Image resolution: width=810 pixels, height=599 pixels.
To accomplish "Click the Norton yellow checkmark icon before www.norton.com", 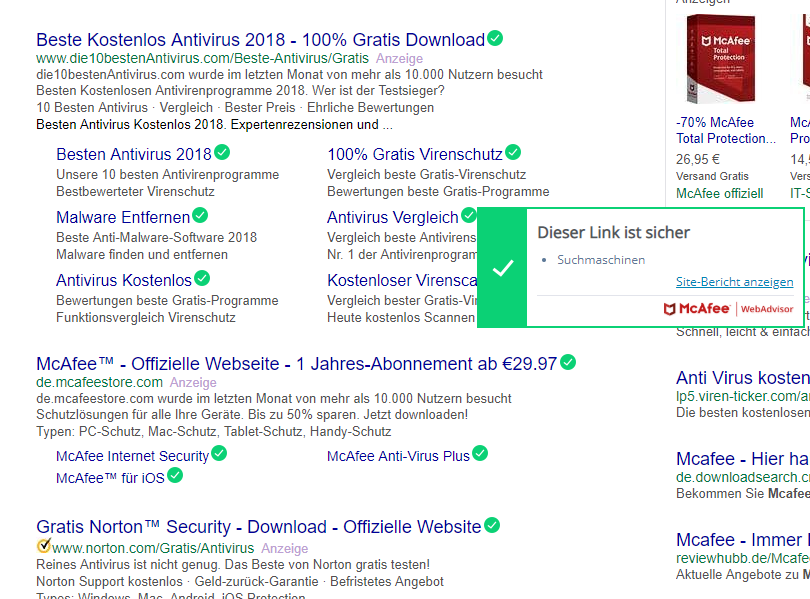I will 43,546.
